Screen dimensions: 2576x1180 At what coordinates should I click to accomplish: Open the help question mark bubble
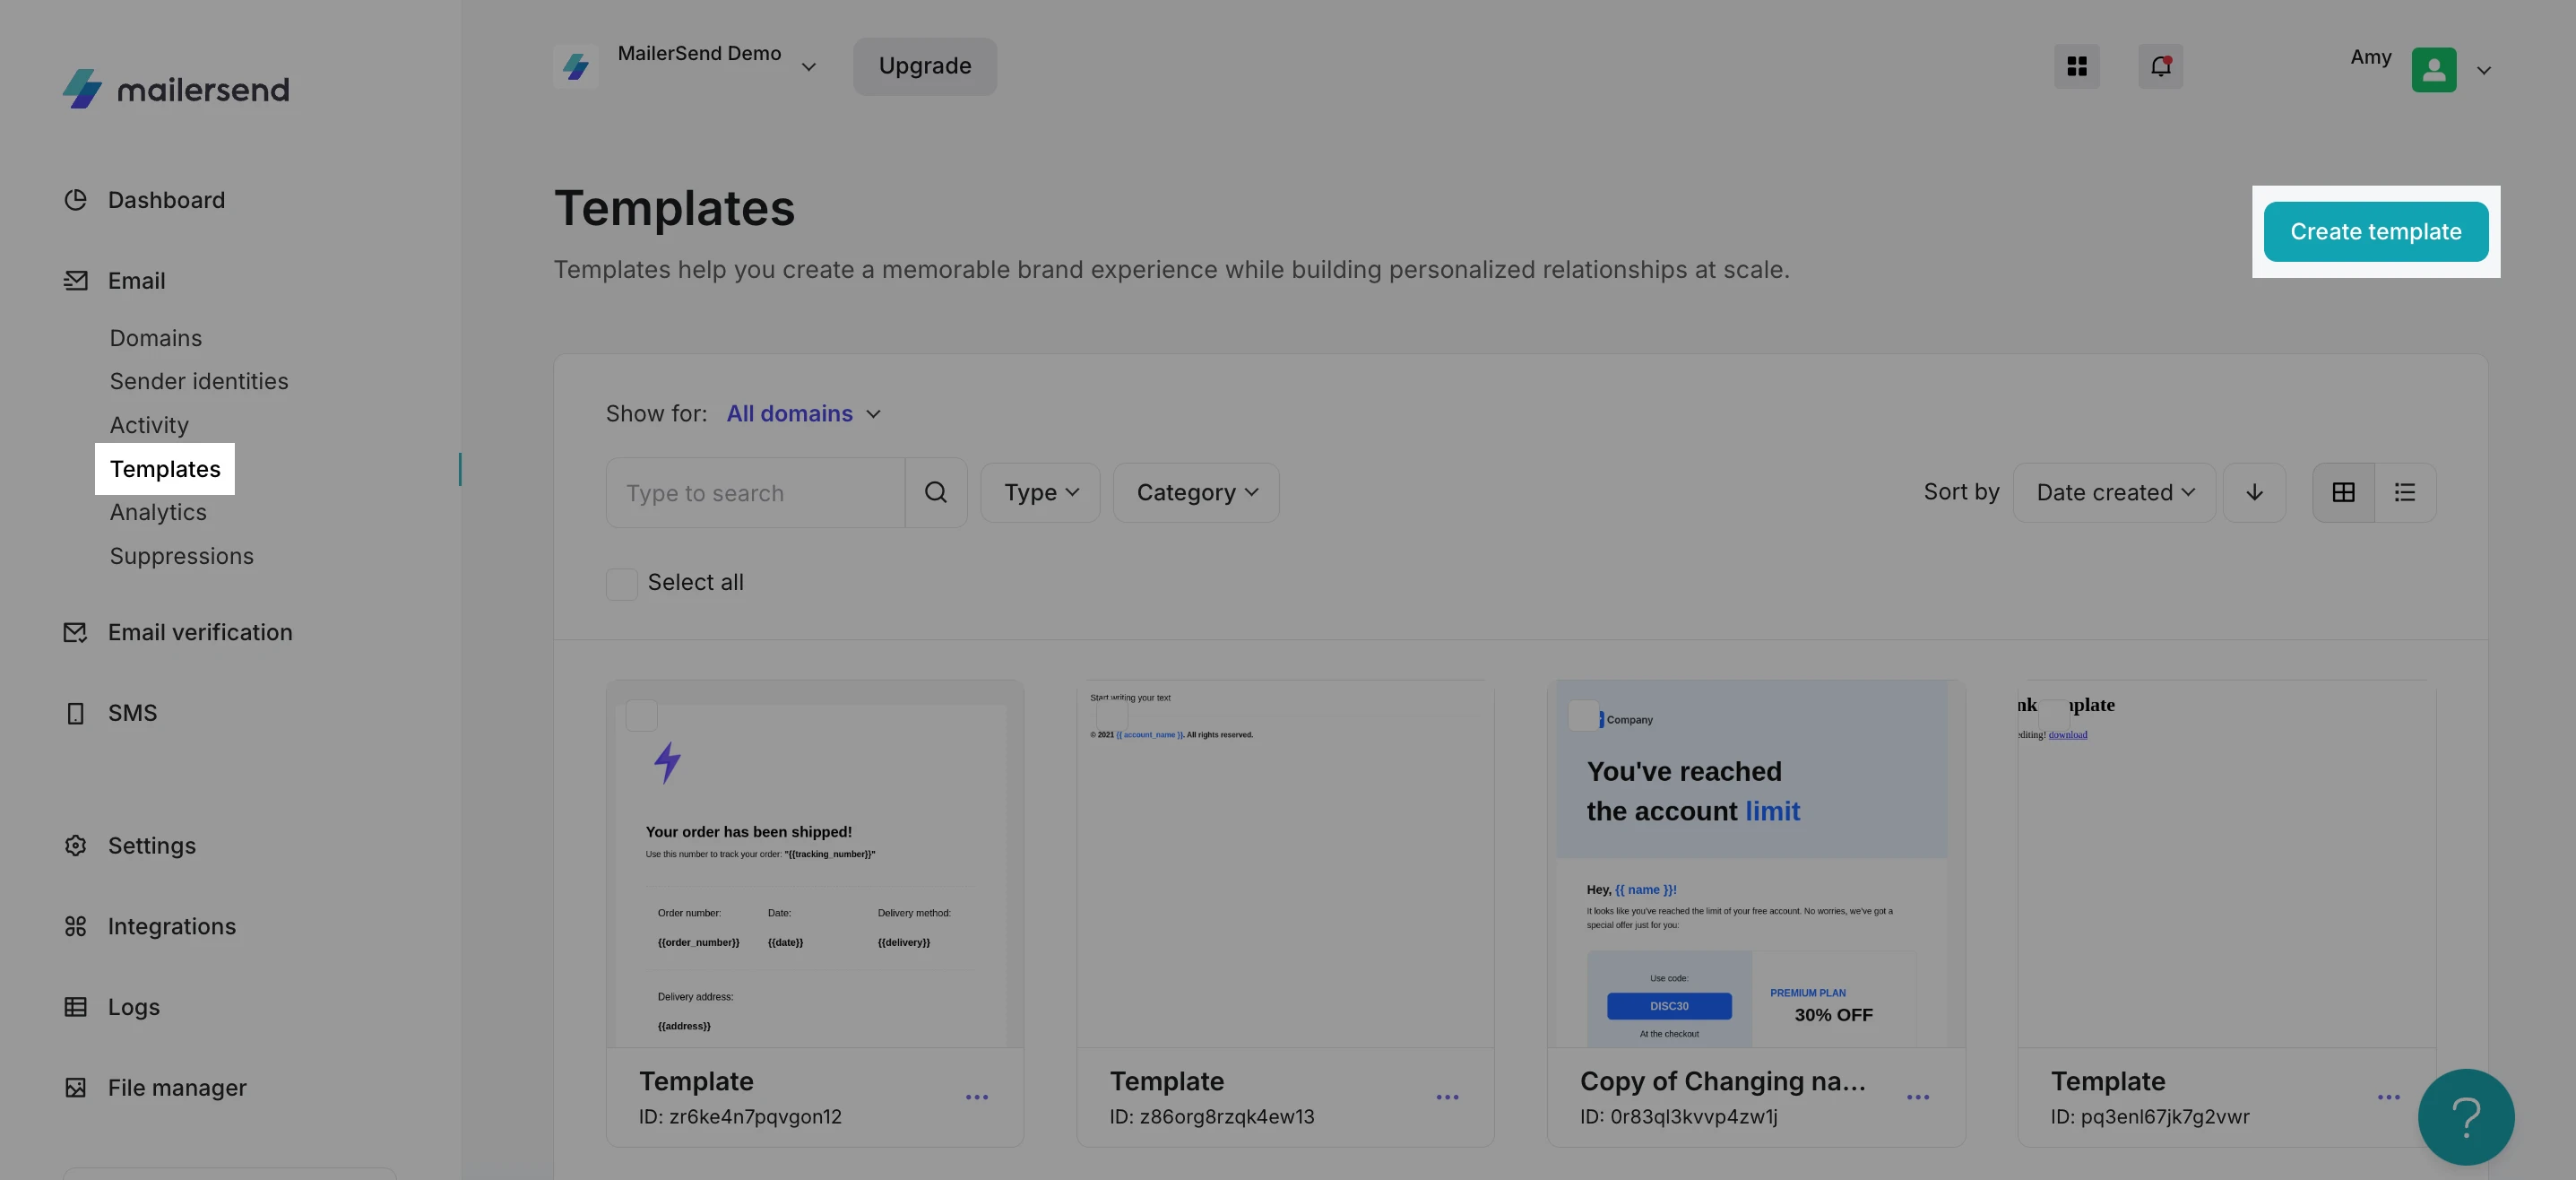(2465, 1116)
